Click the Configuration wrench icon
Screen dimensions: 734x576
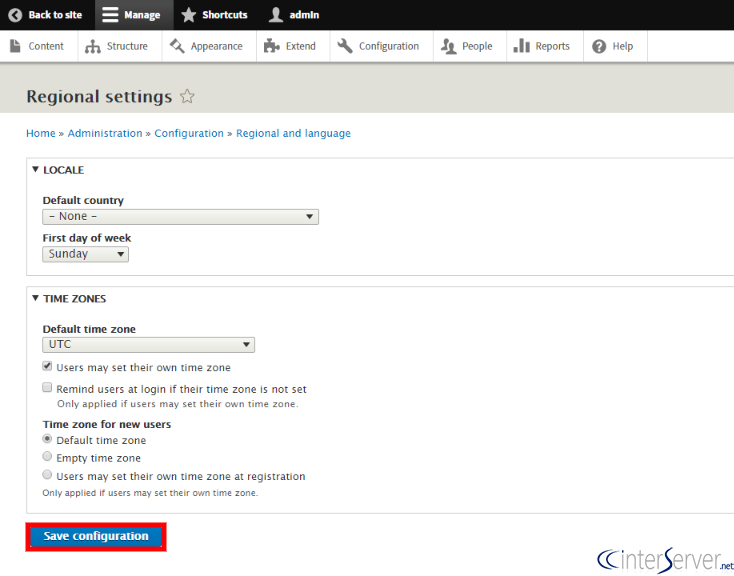345,46
